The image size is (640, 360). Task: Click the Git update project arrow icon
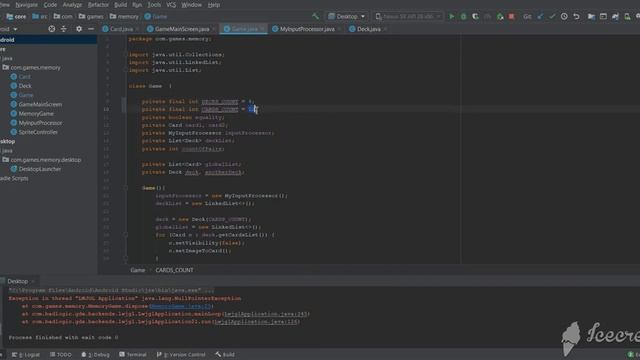click(540, 17)
